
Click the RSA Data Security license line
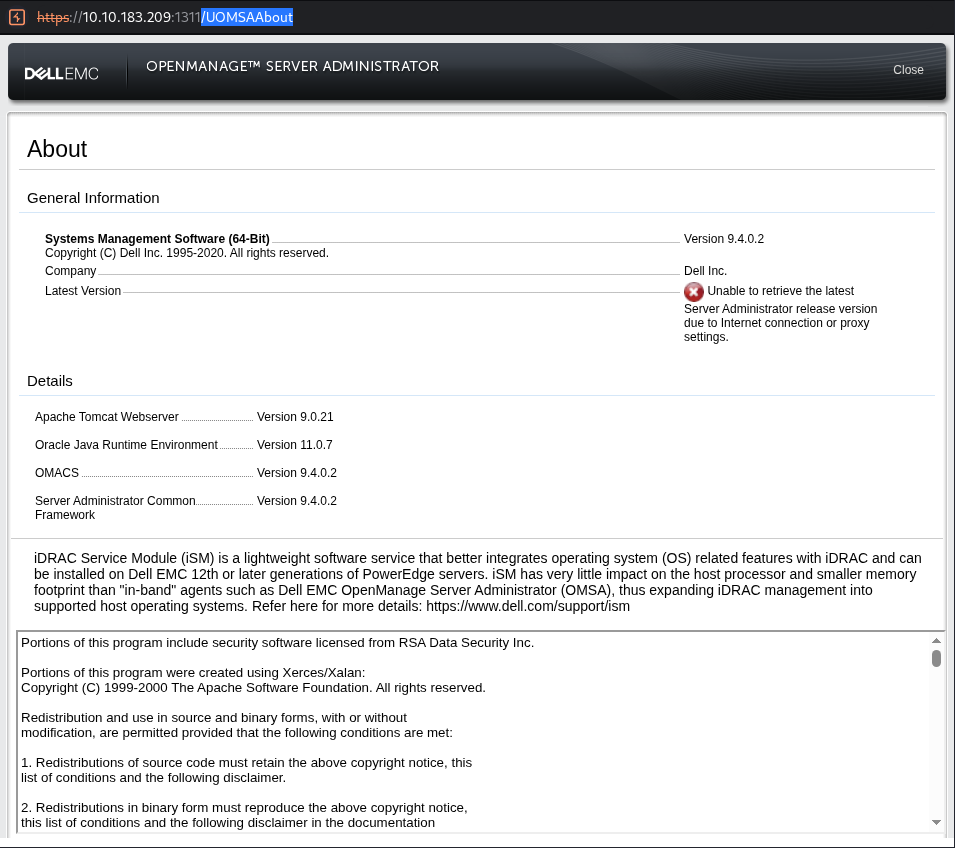click(277, 643)
